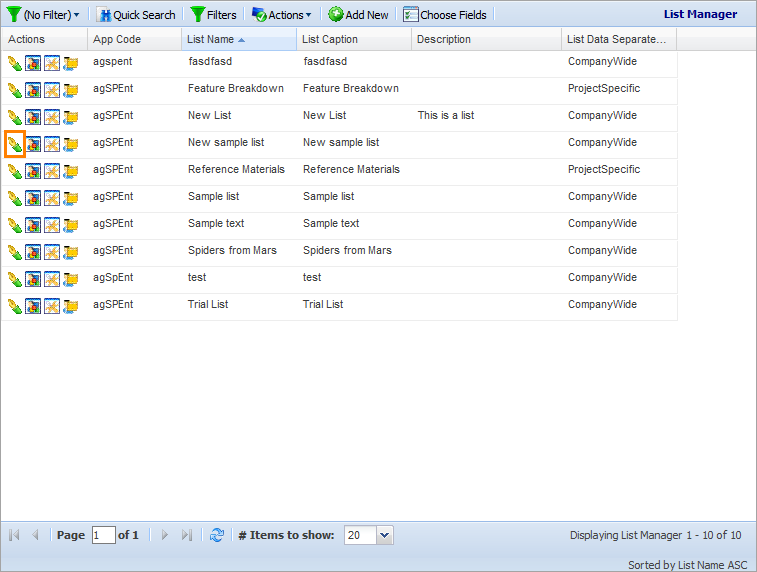
Task: Expand the Items to show dropdown arrow
Action: [385, 535]
